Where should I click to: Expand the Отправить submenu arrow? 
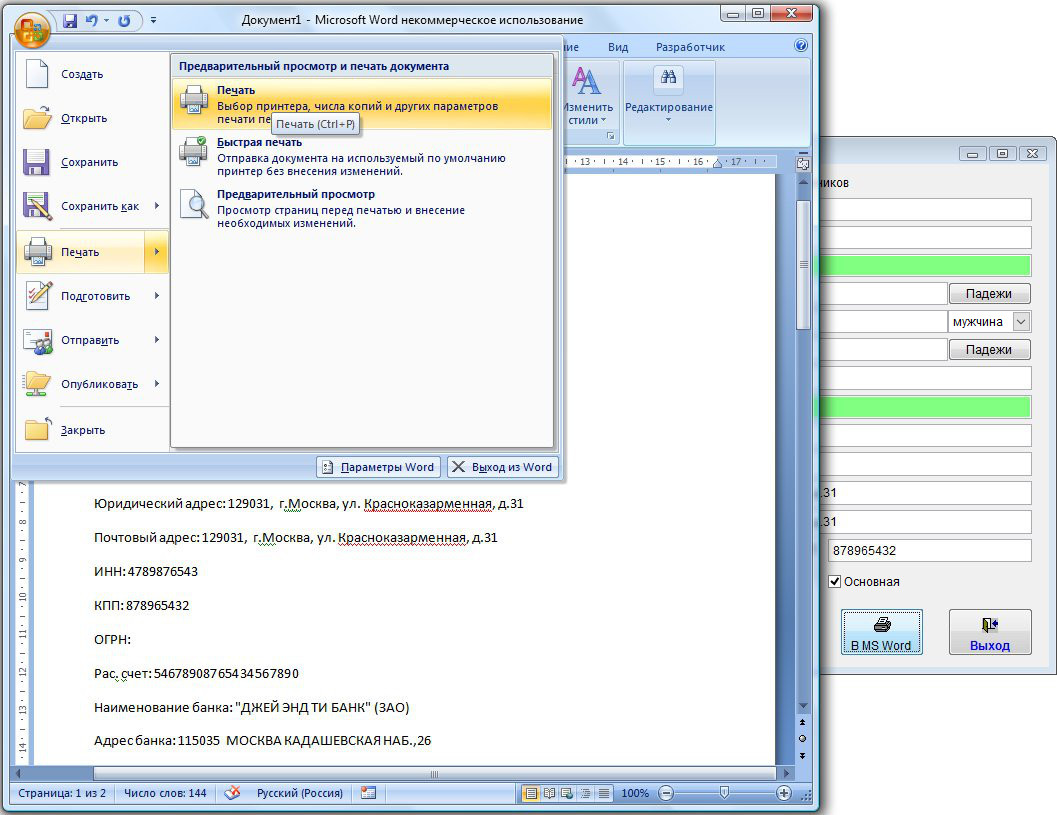(156, 340)
